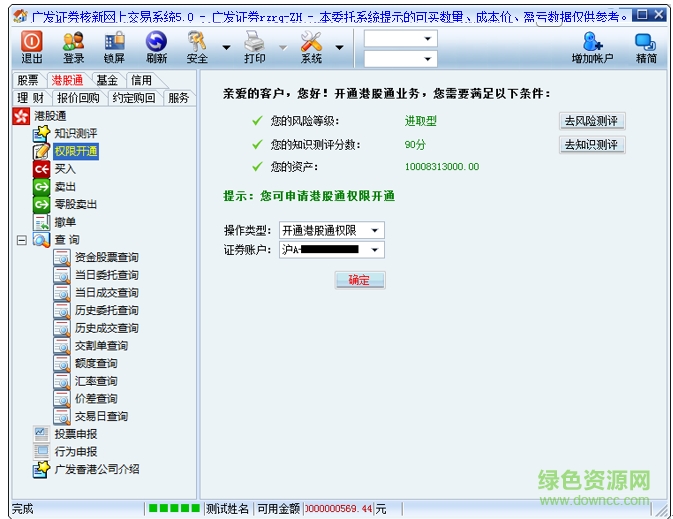673x519 pixels.
Task: Switch to the 基金 tab
Action: pos(107,80)
